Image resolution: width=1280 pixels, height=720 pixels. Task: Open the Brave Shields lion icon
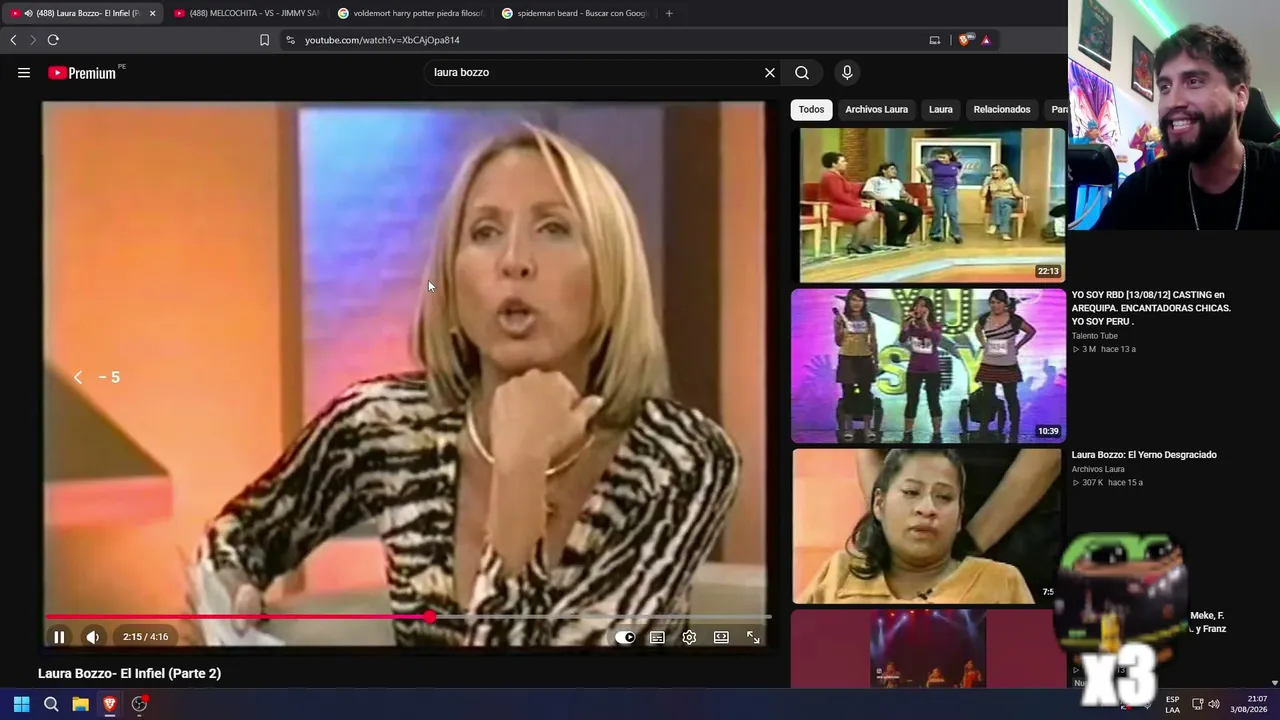[964, 40]
